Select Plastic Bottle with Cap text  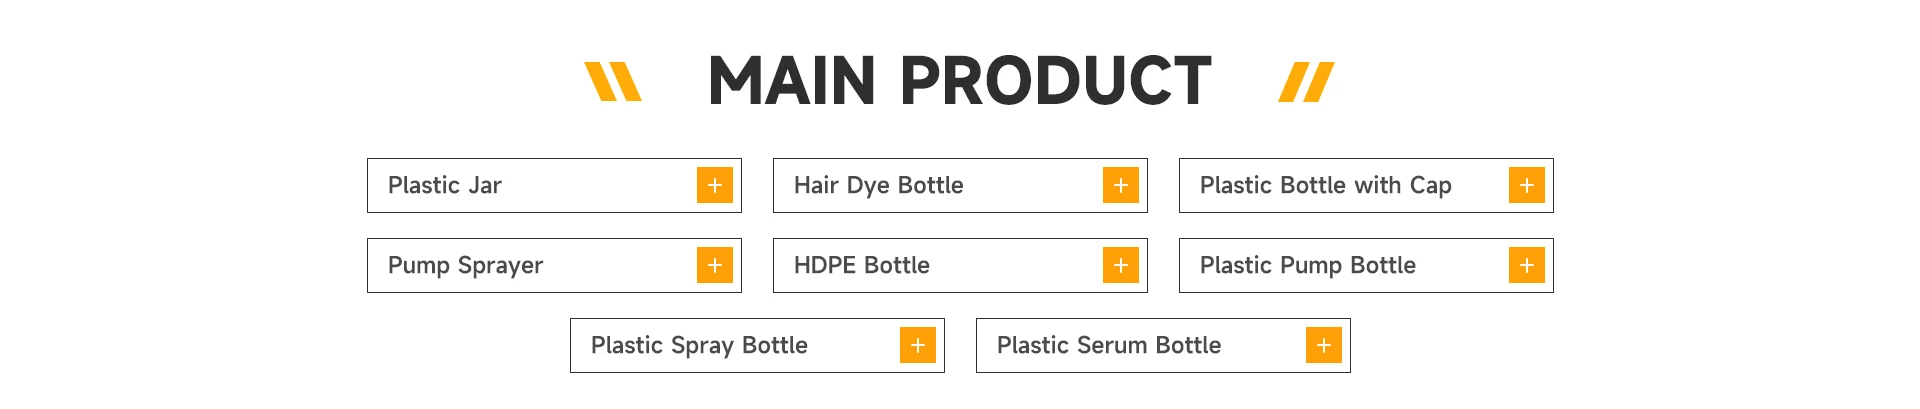pyautogui.click(x=1325, y=185)
